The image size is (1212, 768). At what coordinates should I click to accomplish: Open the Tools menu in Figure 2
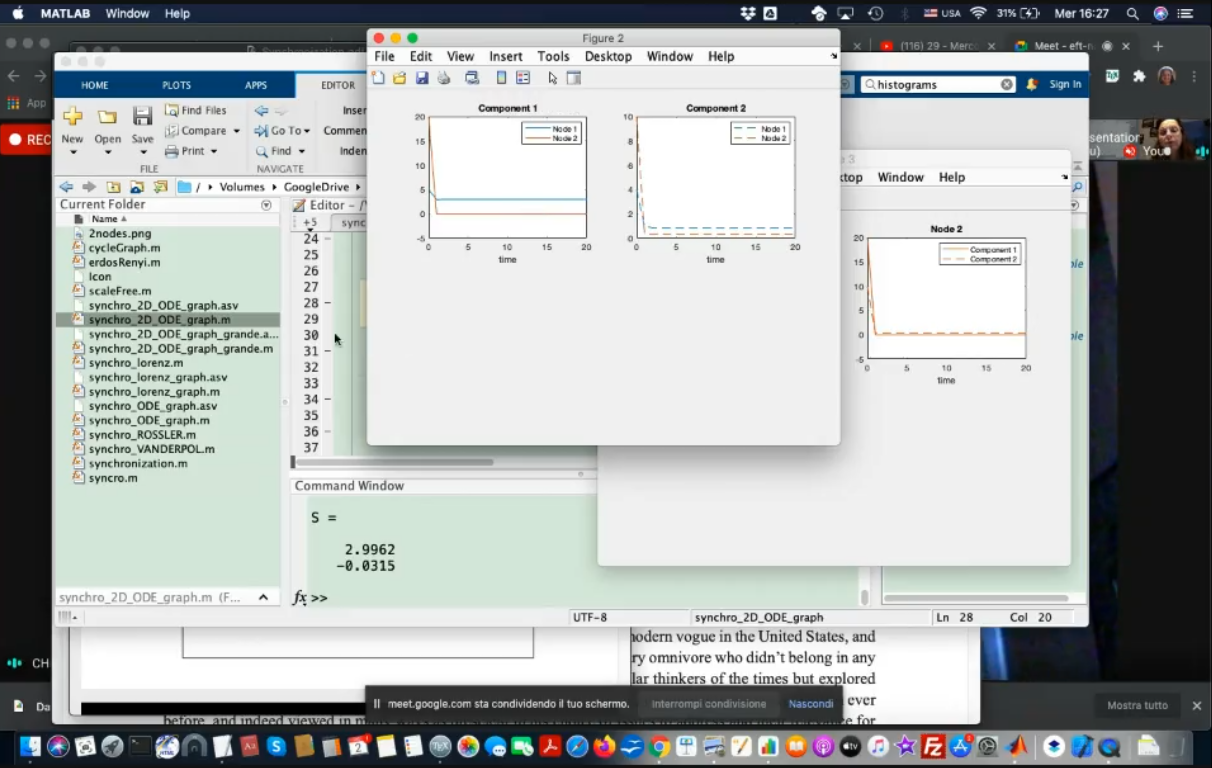point(553,57)
